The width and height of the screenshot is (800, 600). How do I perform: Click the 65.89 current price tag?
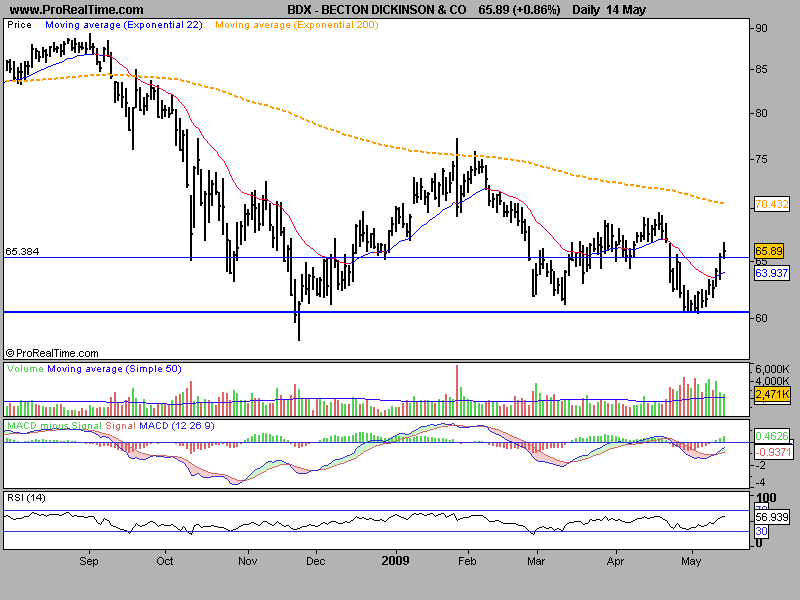[x=769, y=251]
